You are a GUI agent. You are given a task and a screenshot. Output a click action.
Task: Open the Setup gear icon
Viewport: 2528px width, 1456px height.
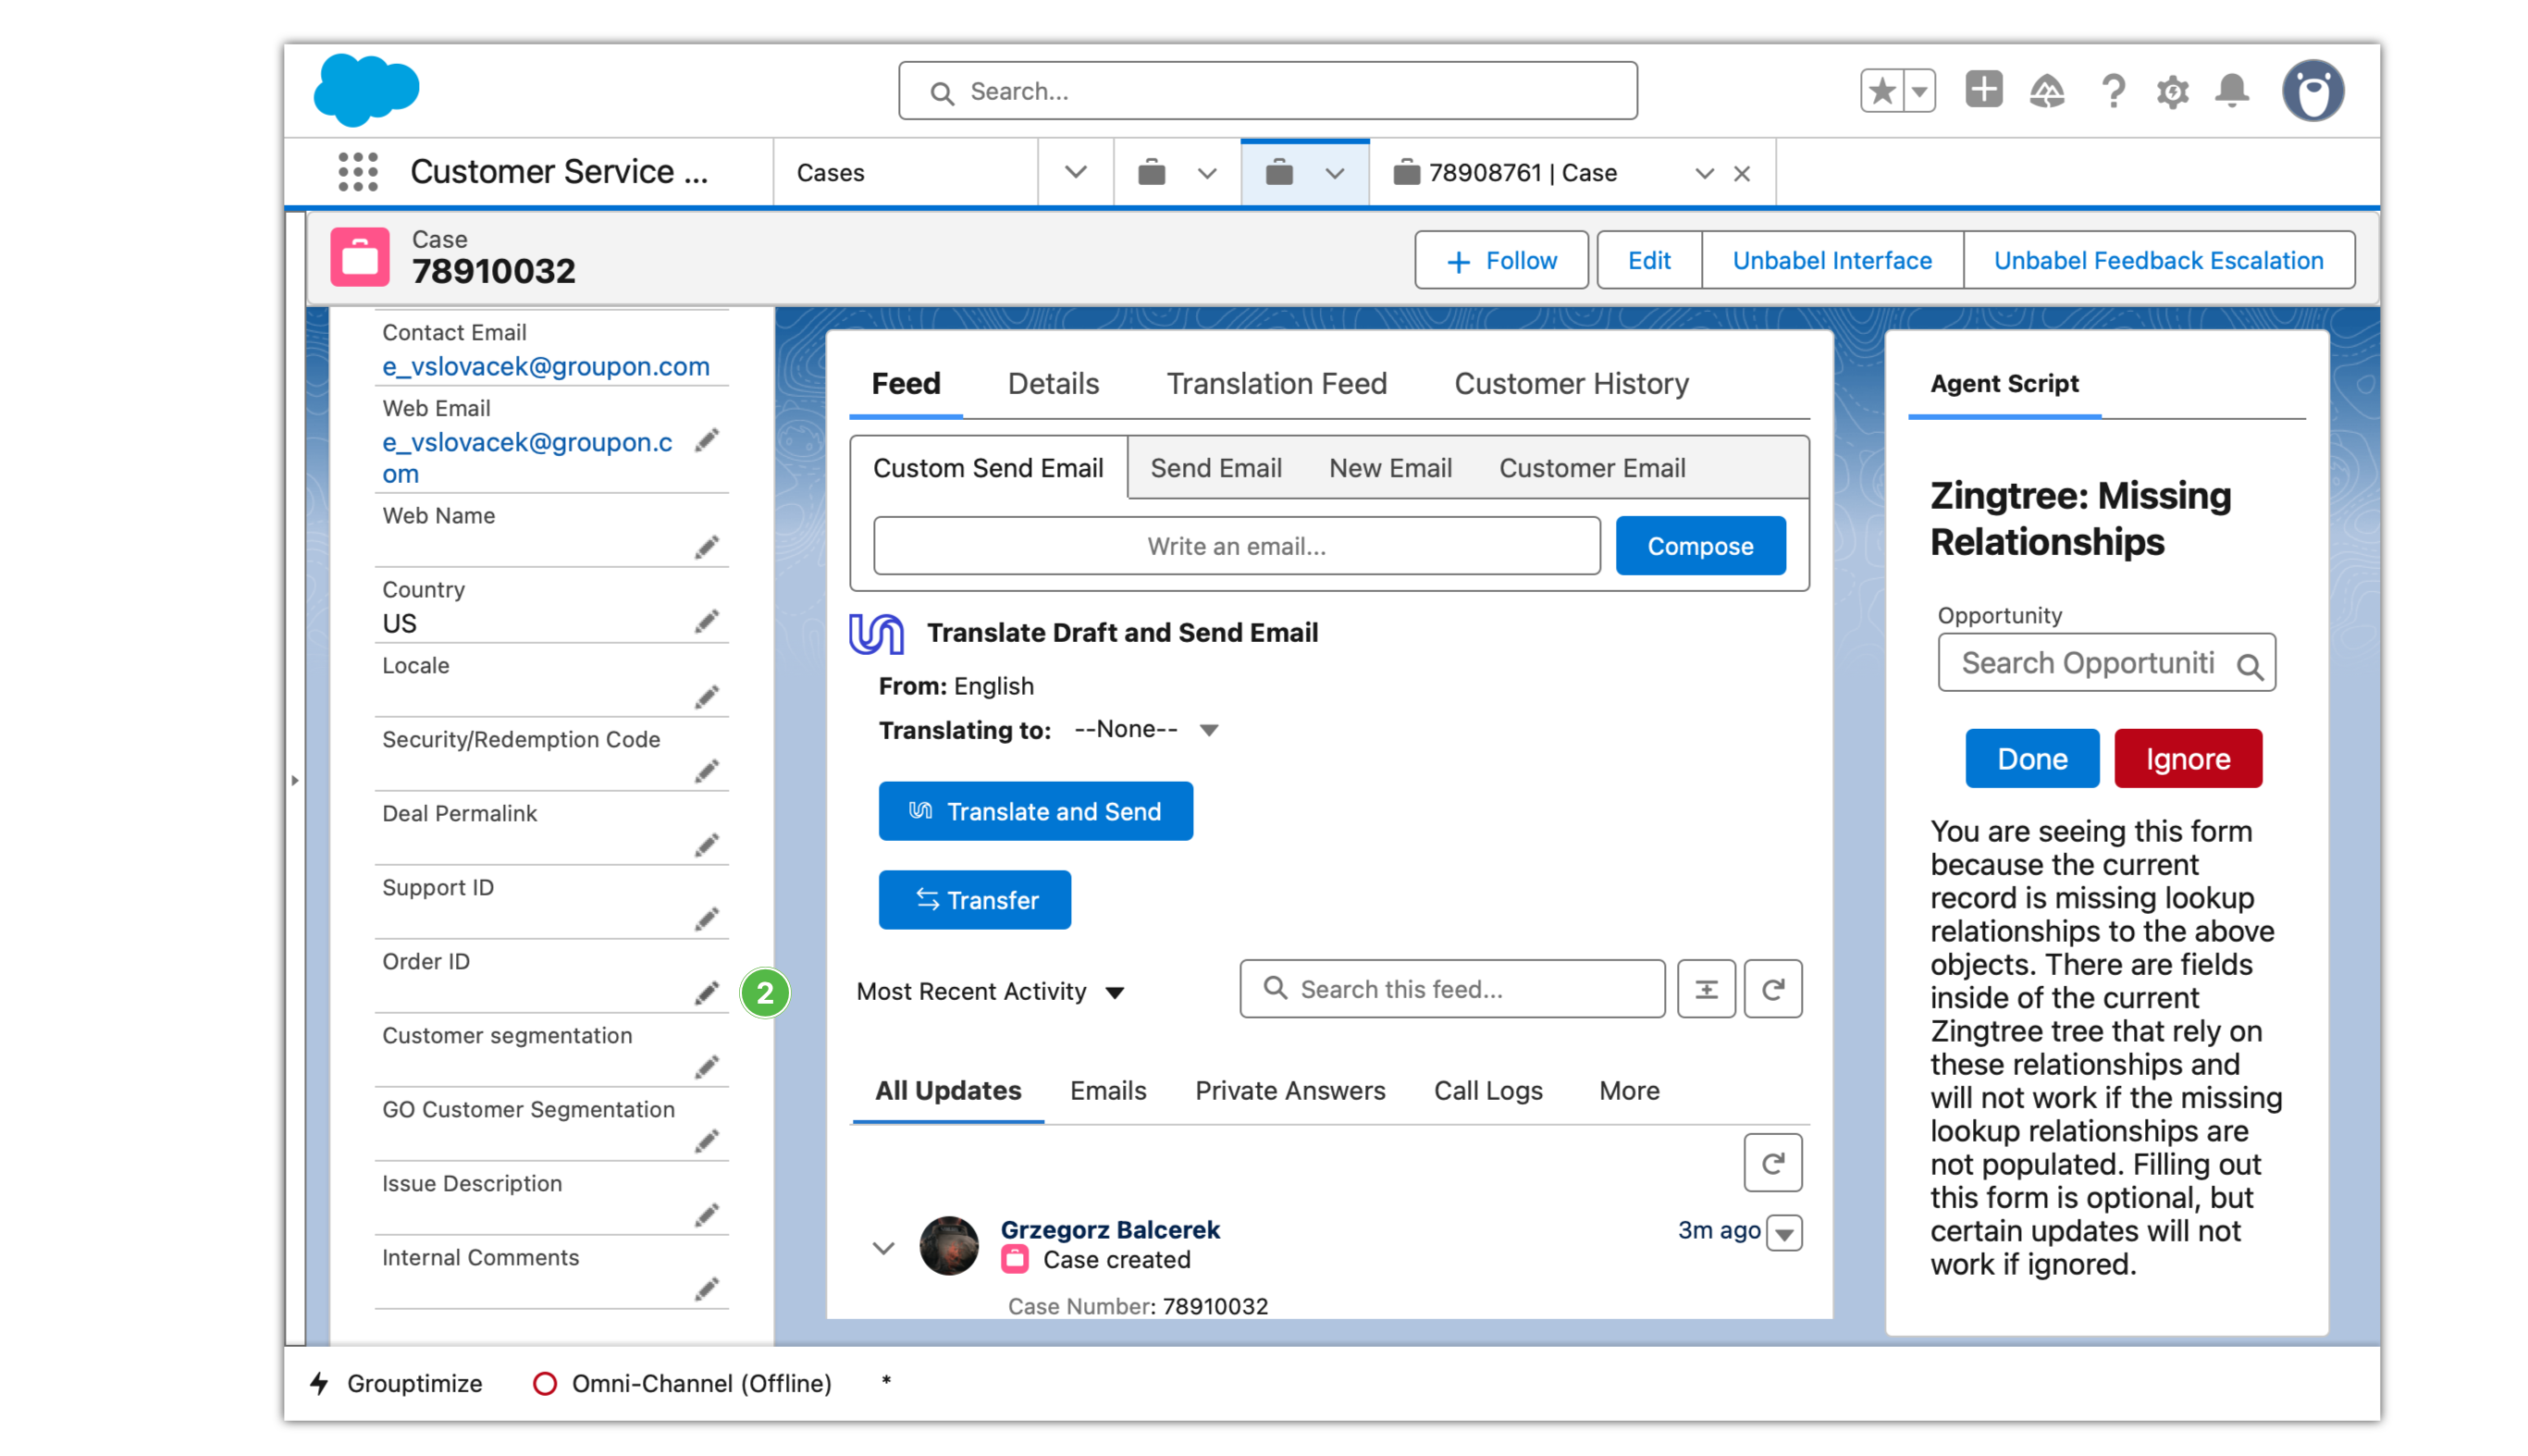pyautogui.click(x=2172, y=92)
